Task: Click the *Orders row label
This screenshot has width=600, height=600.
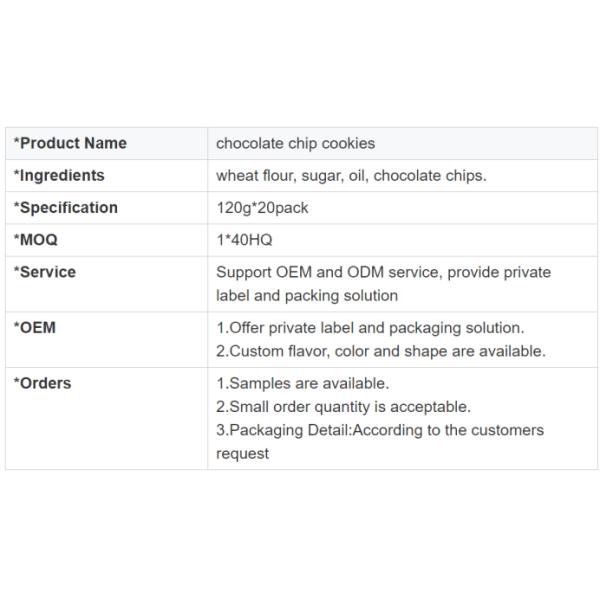Action: [43, 383]
